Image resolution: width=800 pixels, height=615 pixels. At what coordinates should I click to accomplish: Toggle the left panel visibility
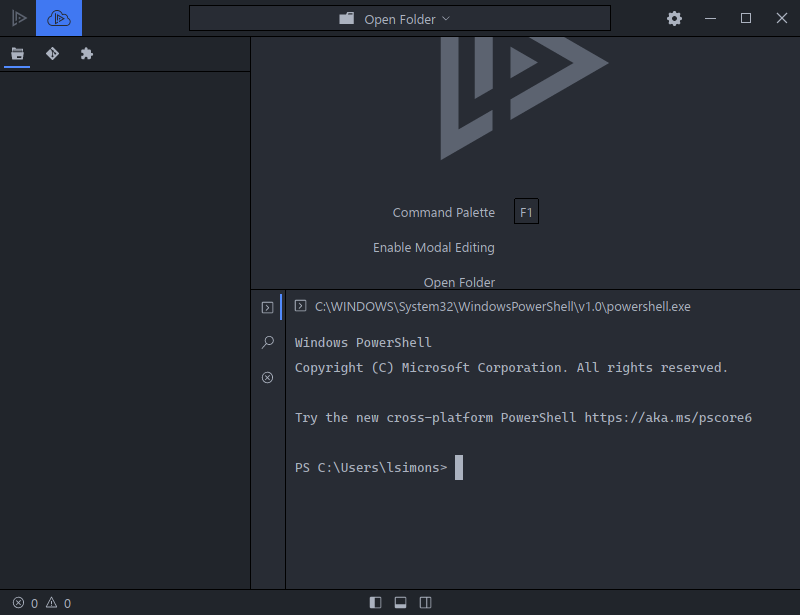[376, 603]
